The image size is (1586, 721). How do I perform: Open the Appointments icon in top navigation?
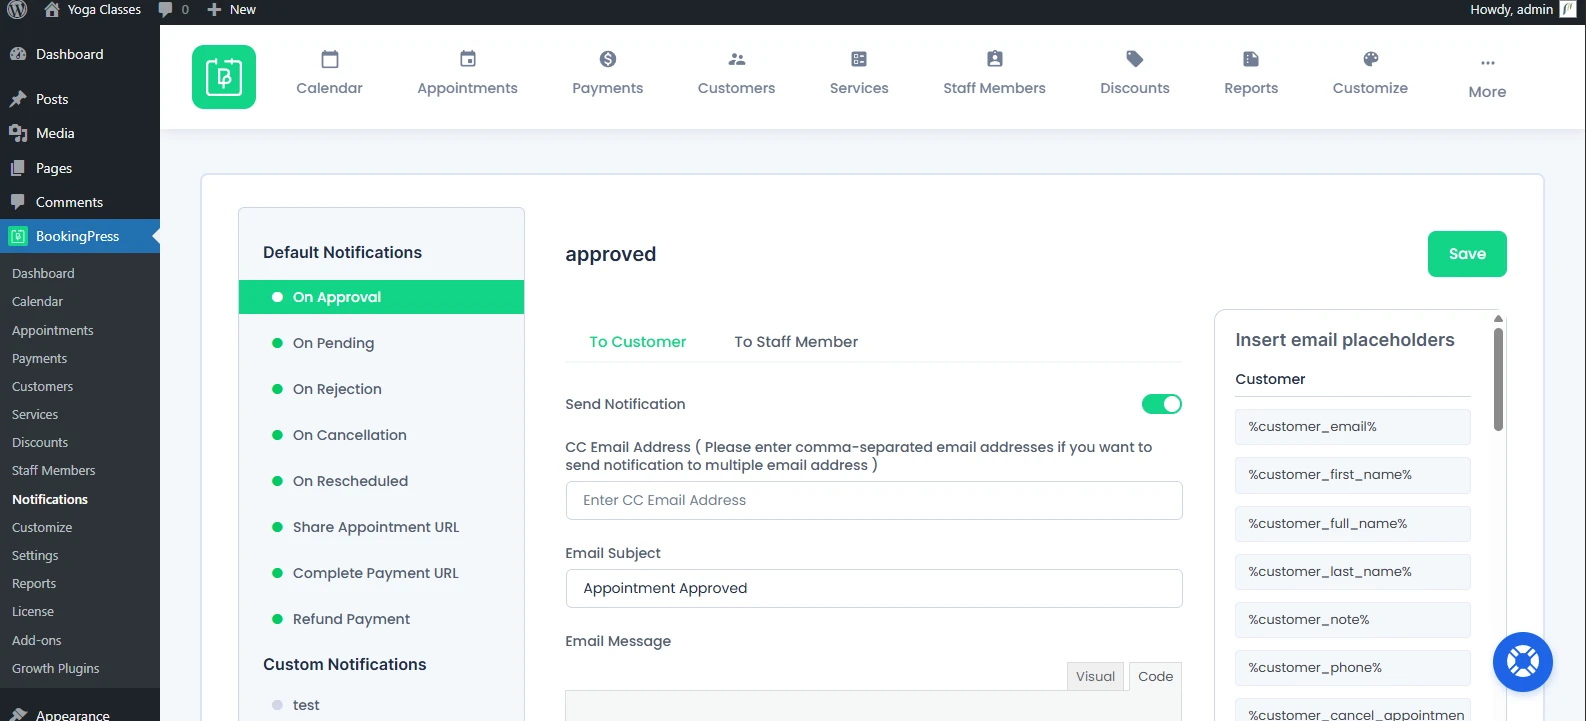[x=468, y=59]
